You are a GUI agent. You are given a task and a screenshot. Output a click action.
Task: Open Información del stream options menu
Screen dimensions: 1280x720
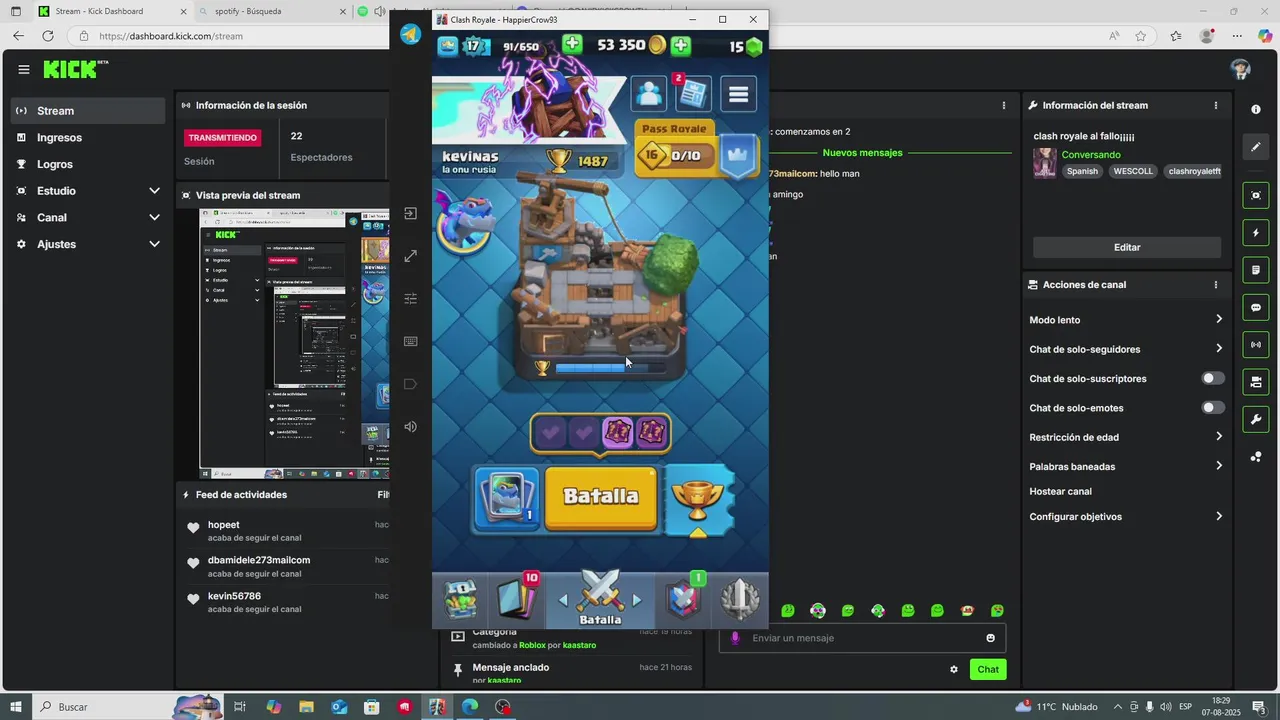tap(1216, 106)
